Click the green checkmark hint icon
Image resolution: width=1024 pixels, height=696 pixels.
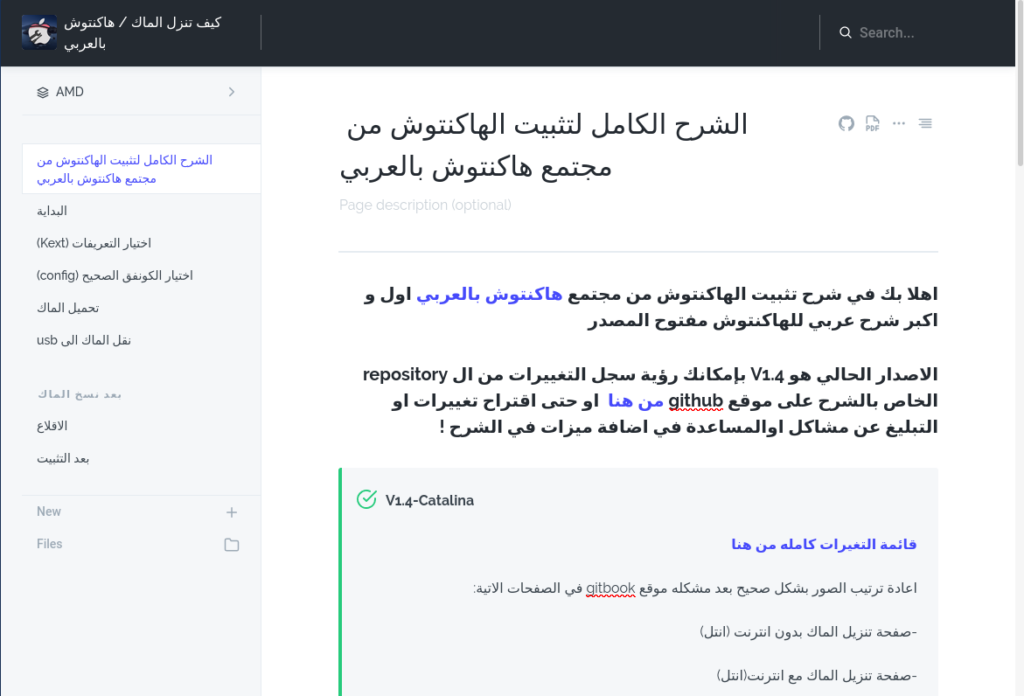[366, 499]
